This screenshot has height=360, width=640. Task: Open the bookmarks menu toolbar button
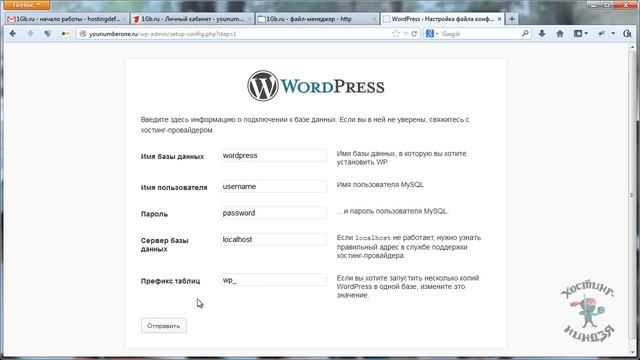580,34
